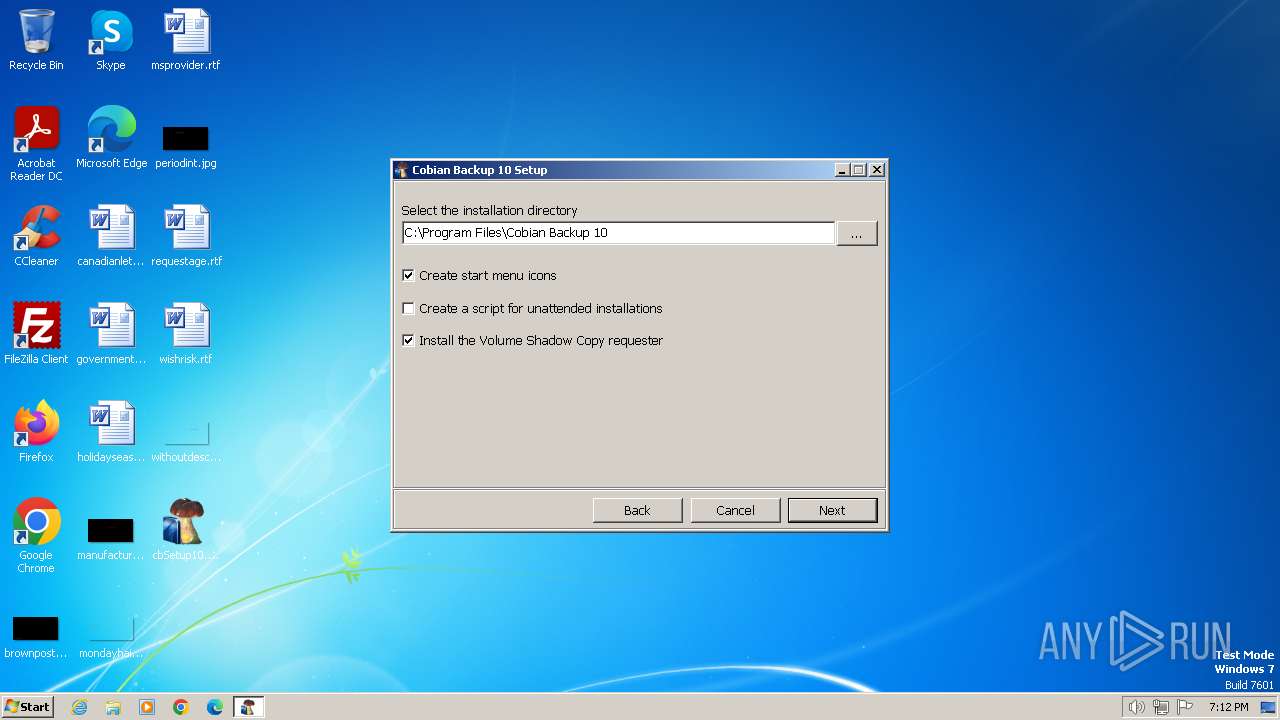Open Edge from the taskbar

tap(215, 707)
